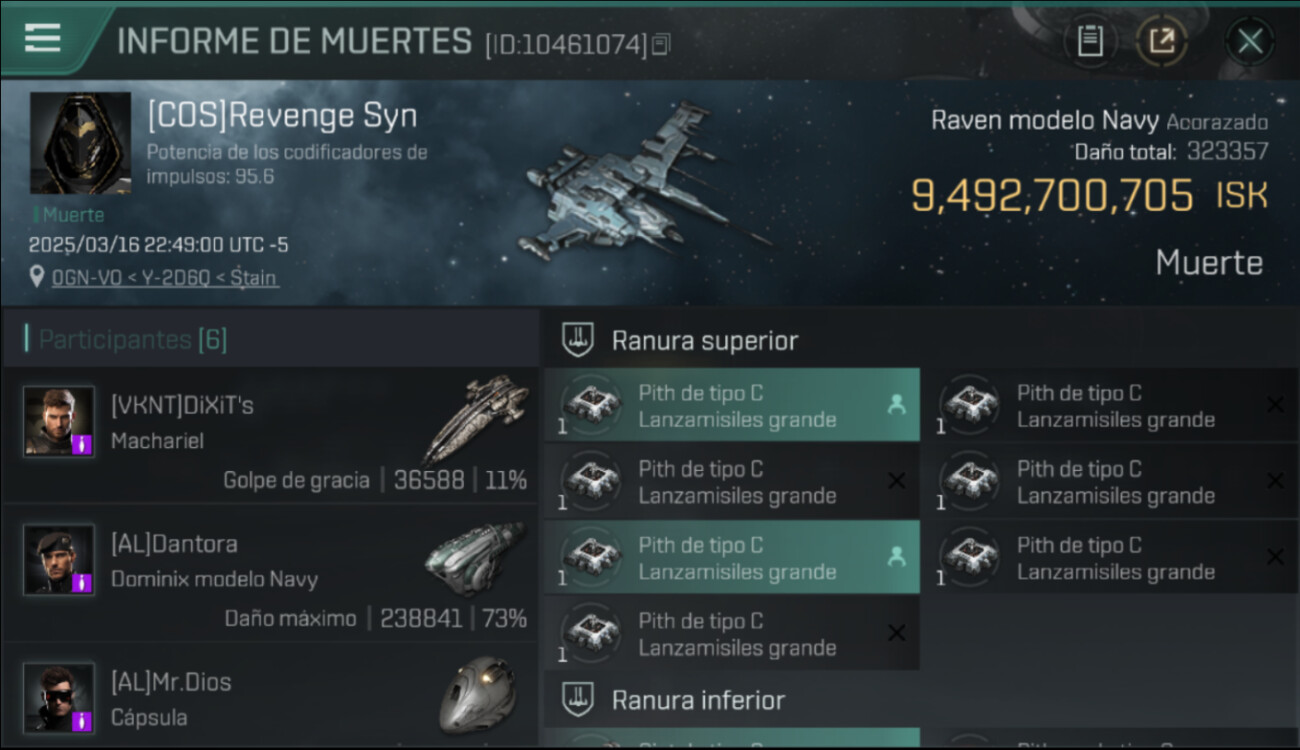Tap the purple info badge on Dantora's portrait
The width and height of the screenshot is (1300, 750).
coord(83,582)
